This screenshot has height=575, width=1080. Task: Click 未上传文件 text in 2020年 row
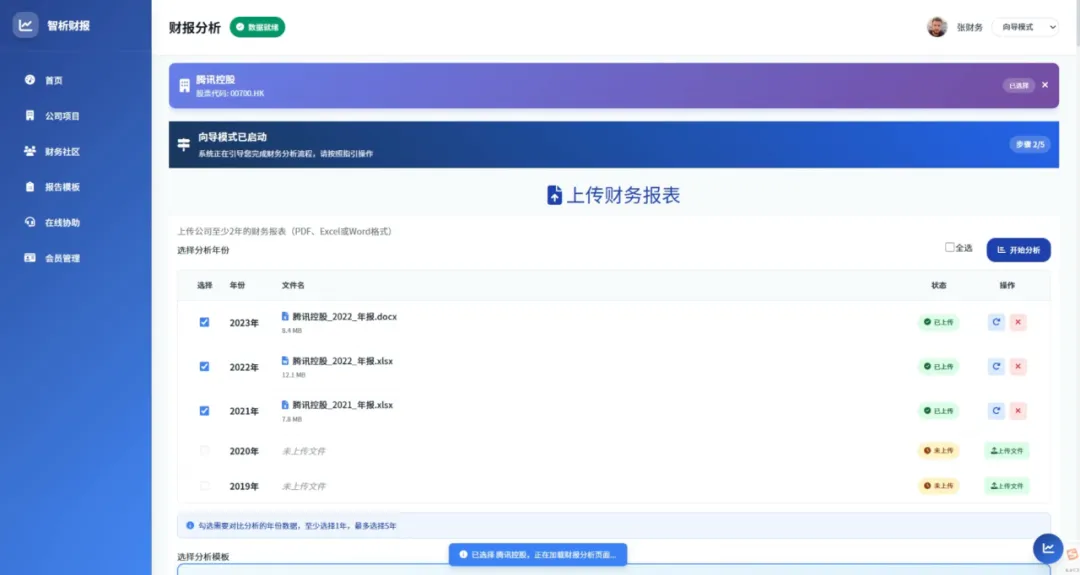click(304, 451)
